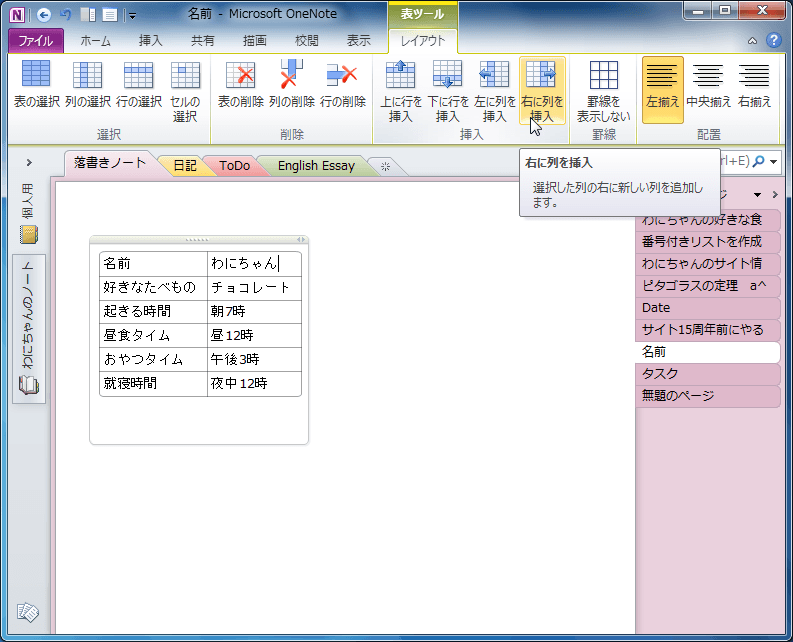Screen dimensions: 793x642
Task: Click the Full Page View icon
Action: [x=110, y=15]
